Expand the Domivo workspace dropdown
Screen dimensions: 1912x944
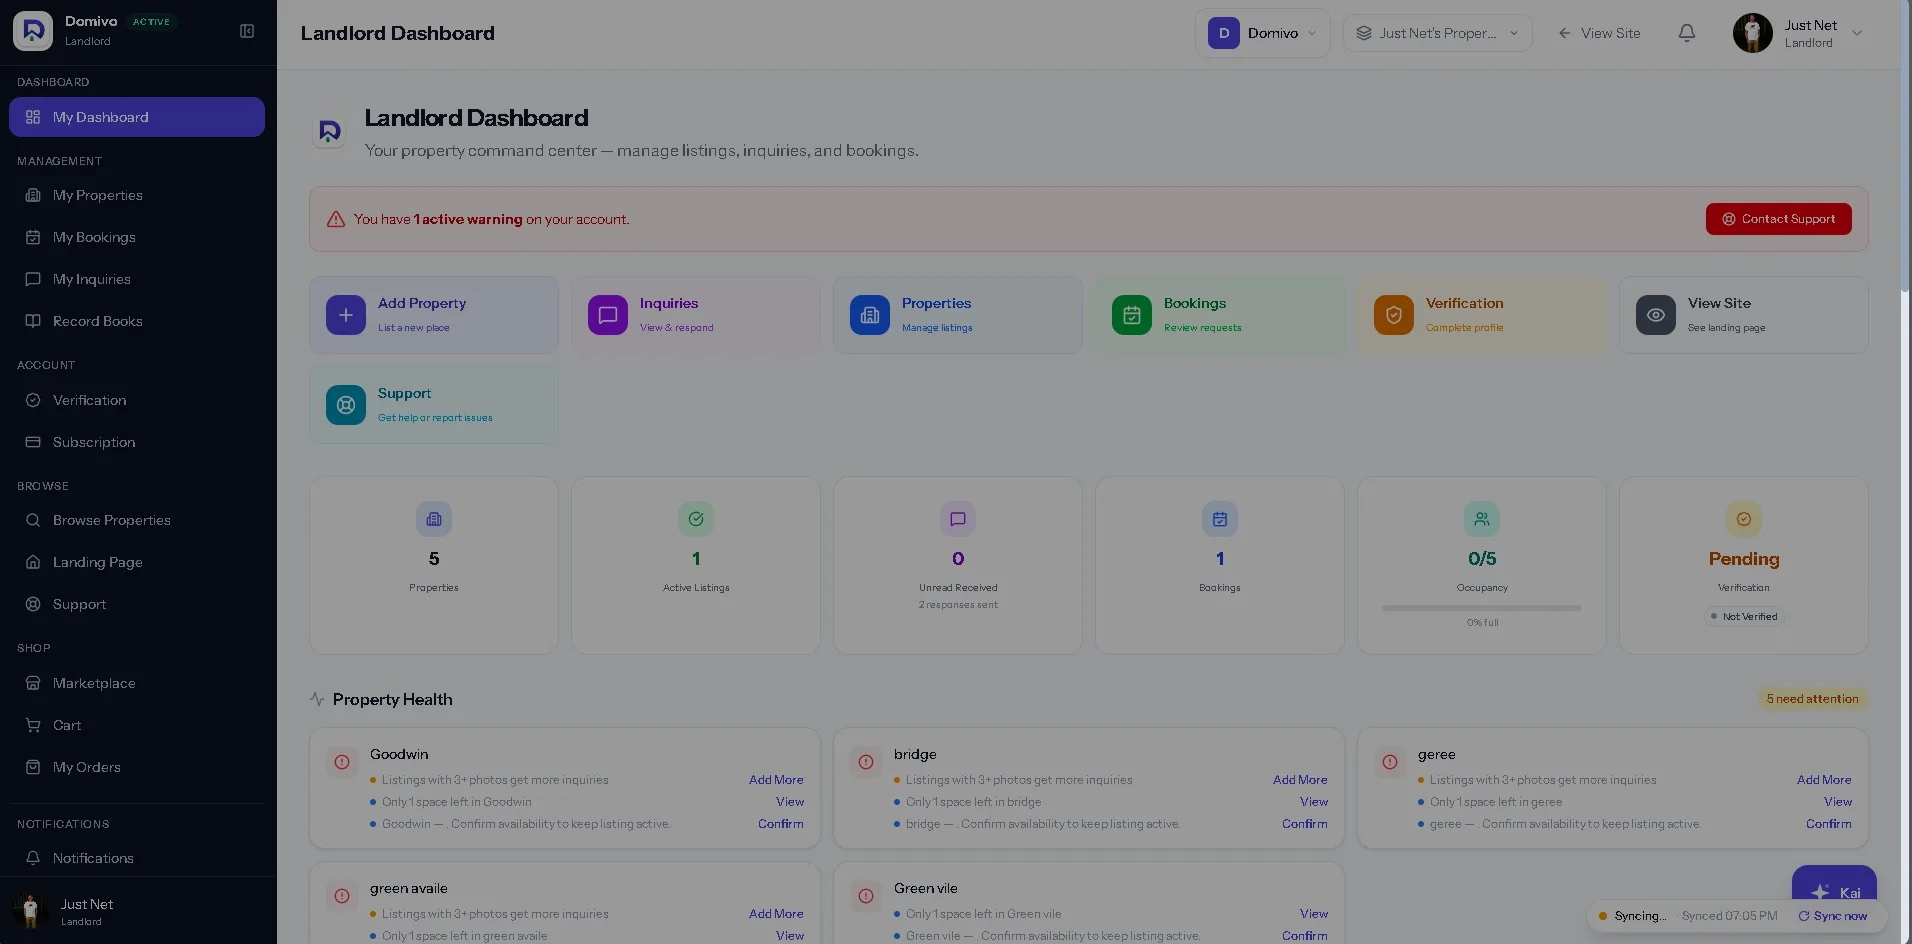click(1263, 33)
